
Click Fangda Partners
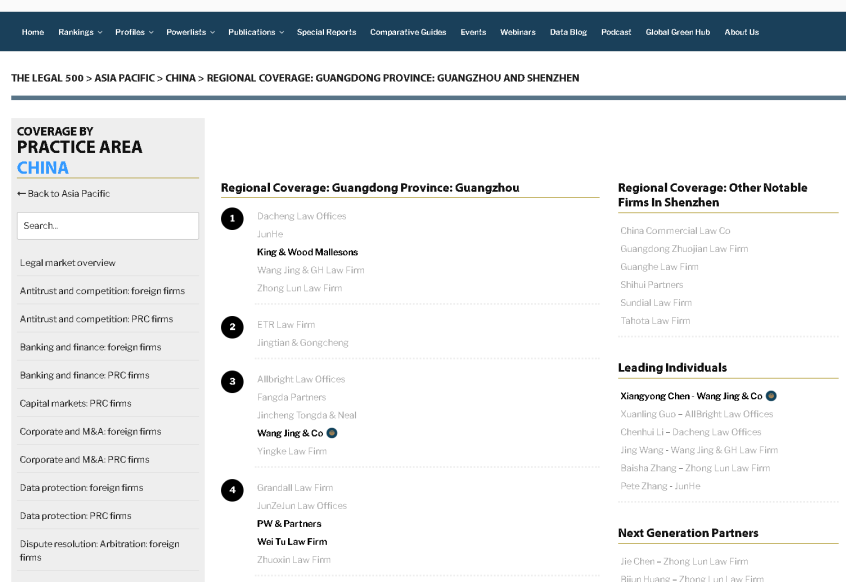[x=291, y=397]
